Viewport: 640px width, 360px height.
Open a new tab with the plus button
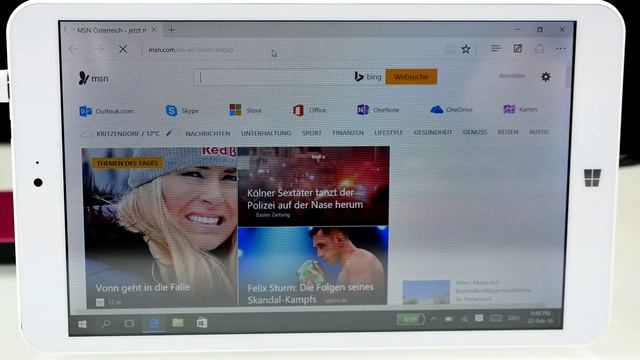pyautogui.click(x=171, y=30)
